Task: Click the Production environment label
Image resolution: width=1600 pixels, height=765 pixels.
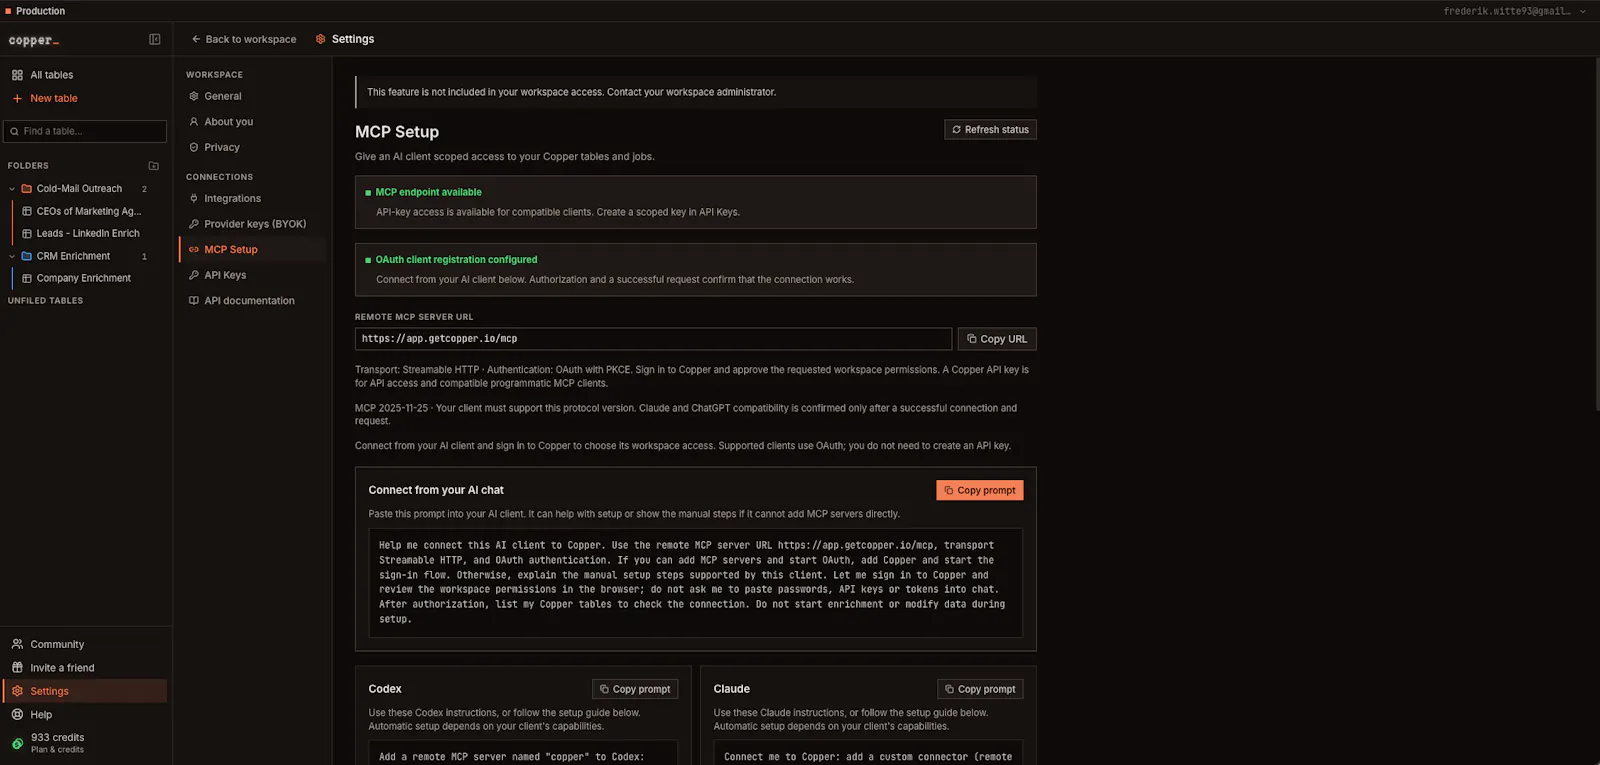Action: pos(40,11)
